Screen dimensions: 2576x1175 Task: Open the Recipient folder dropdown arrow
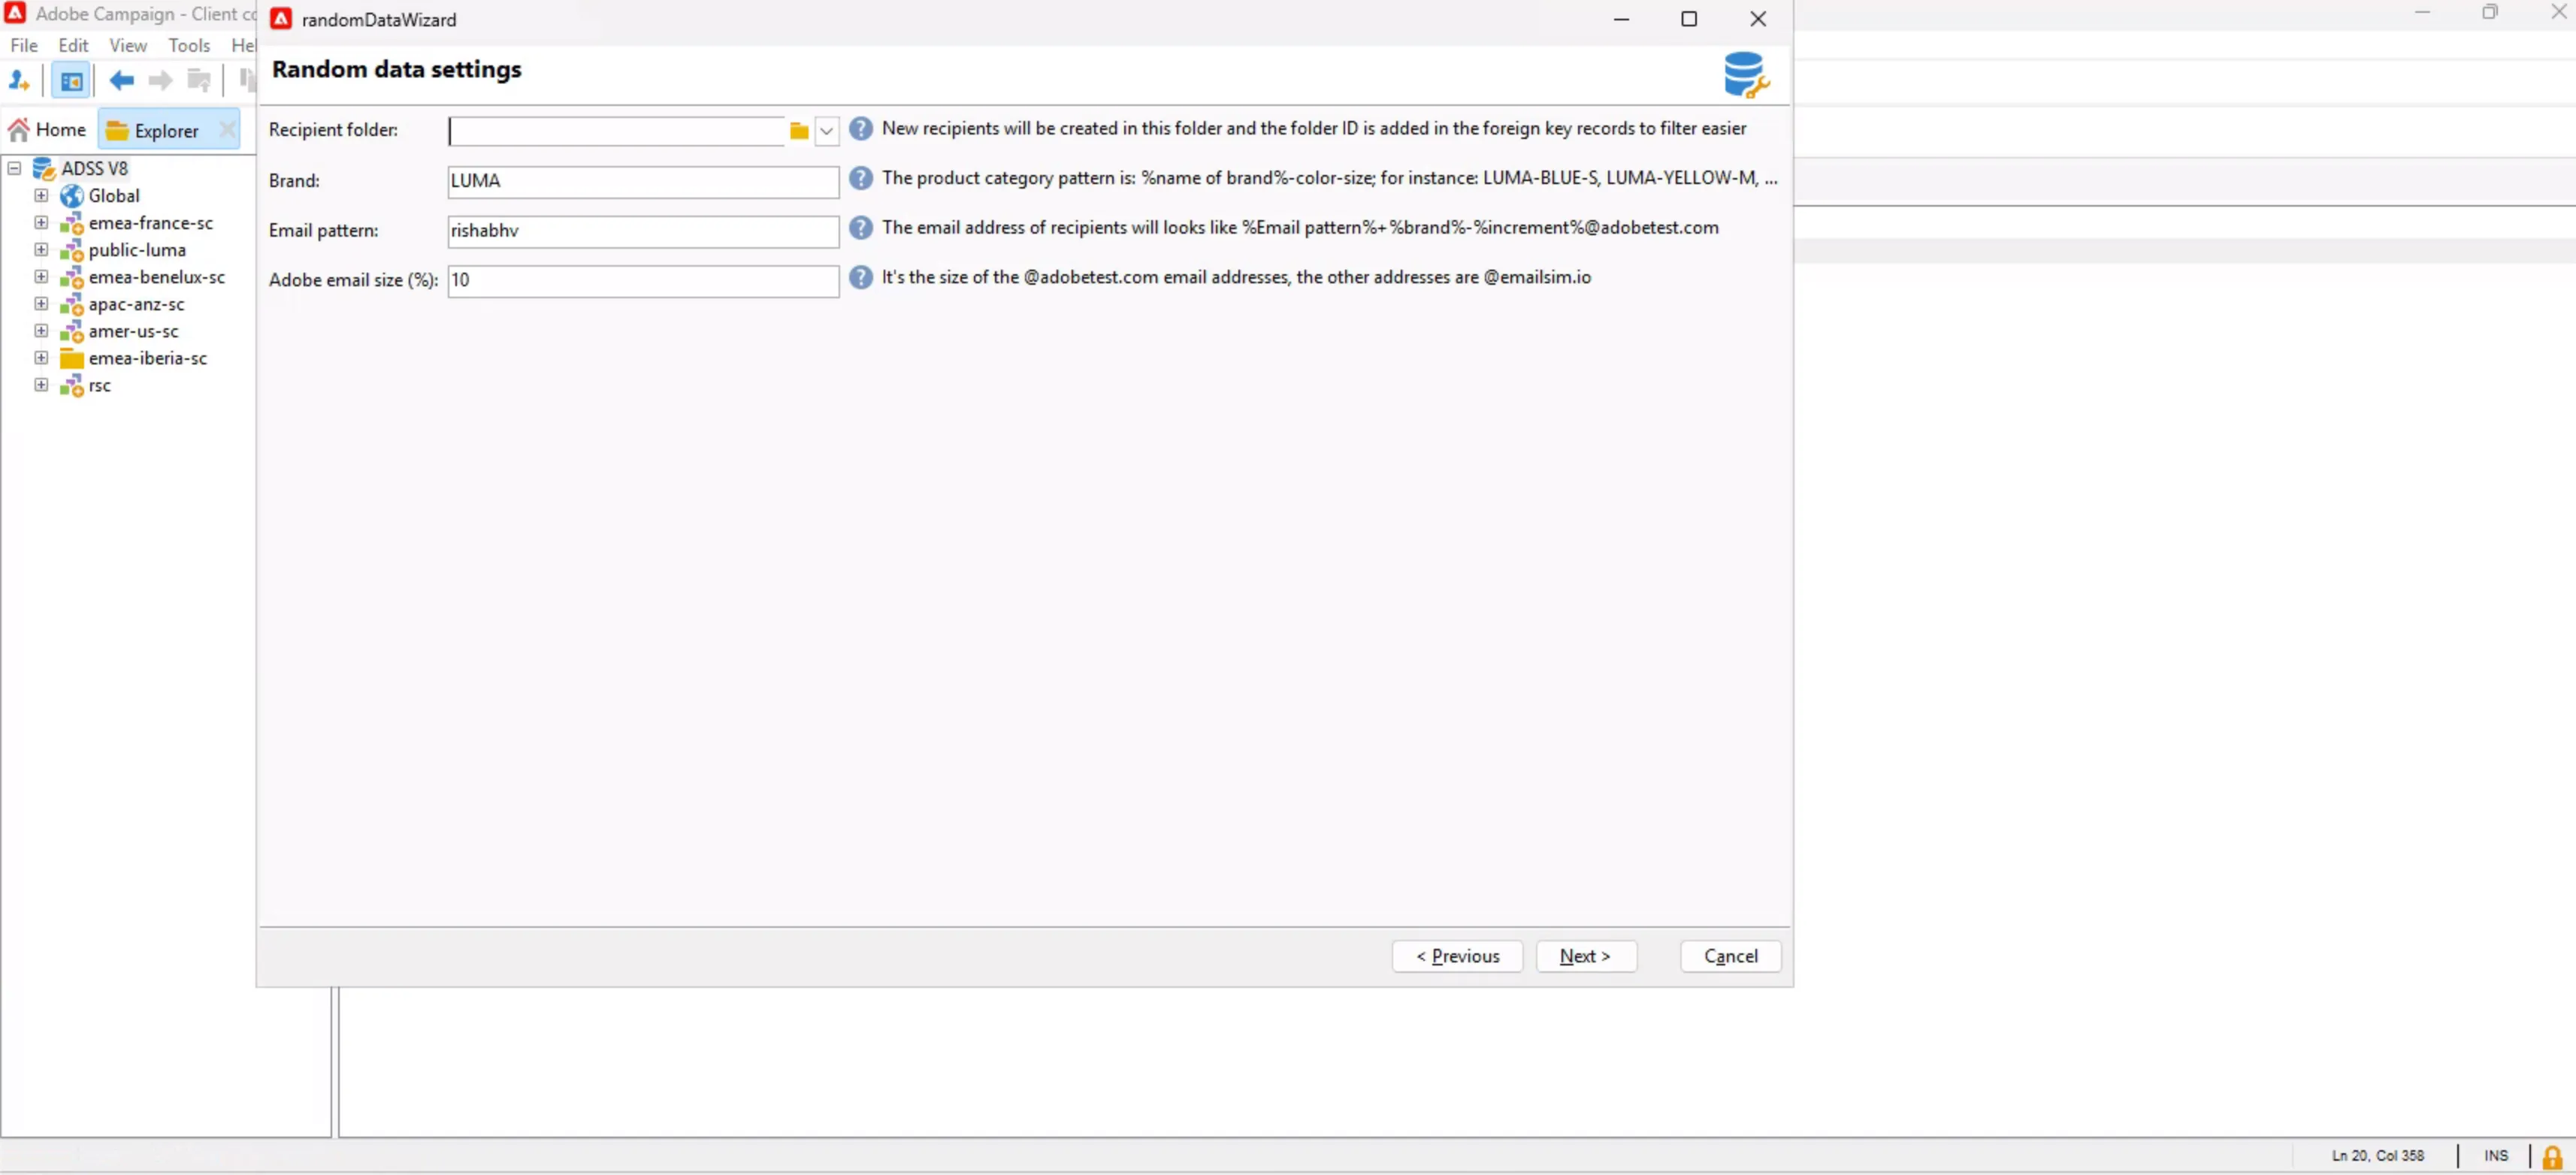pyautogui.click(x=826, y=131)
